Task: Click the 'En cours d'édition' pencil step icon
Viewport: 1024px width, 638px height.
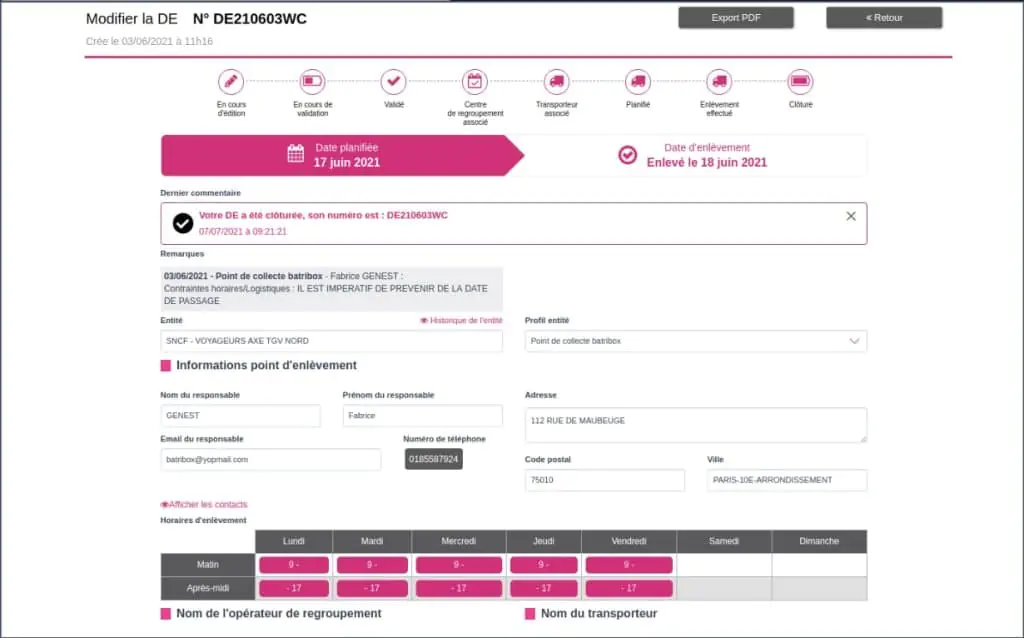Action: click(231, 82)
